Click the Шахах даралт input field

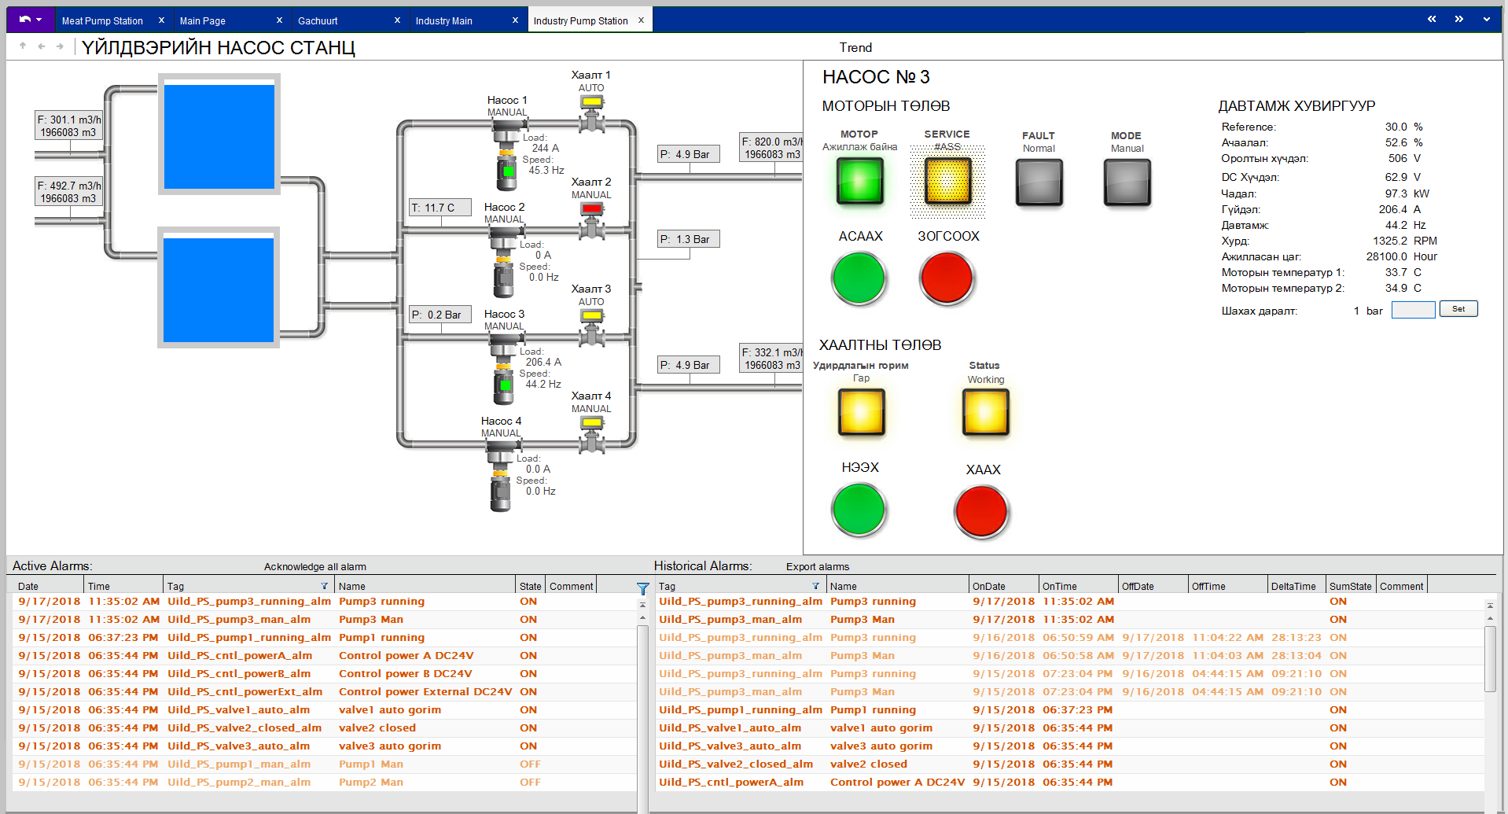coord(1413,310)
